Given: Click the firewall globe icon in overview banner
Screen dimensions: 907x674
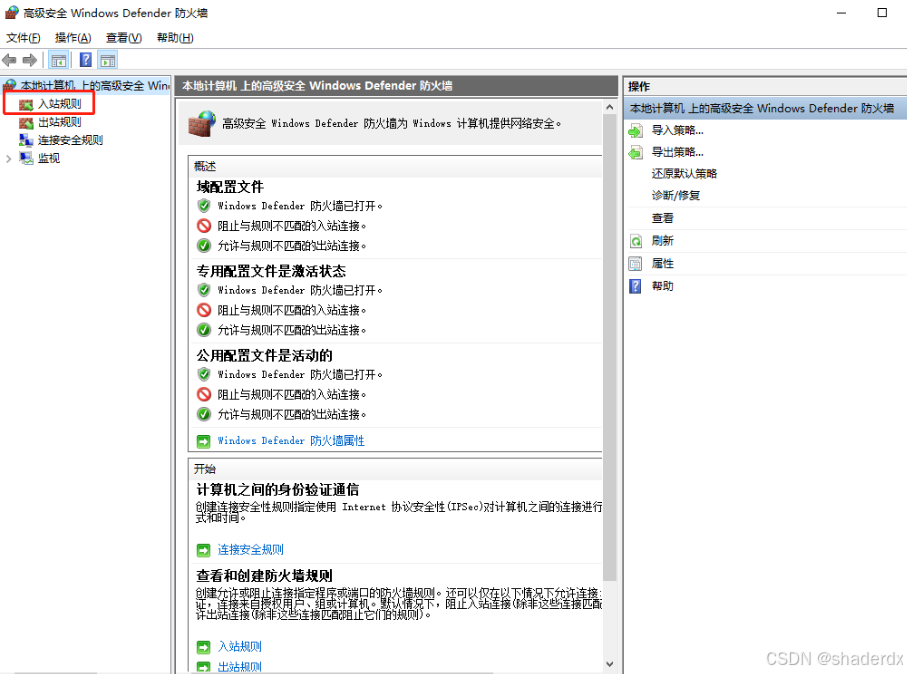Looking at the screenshot, I should 202,124.
